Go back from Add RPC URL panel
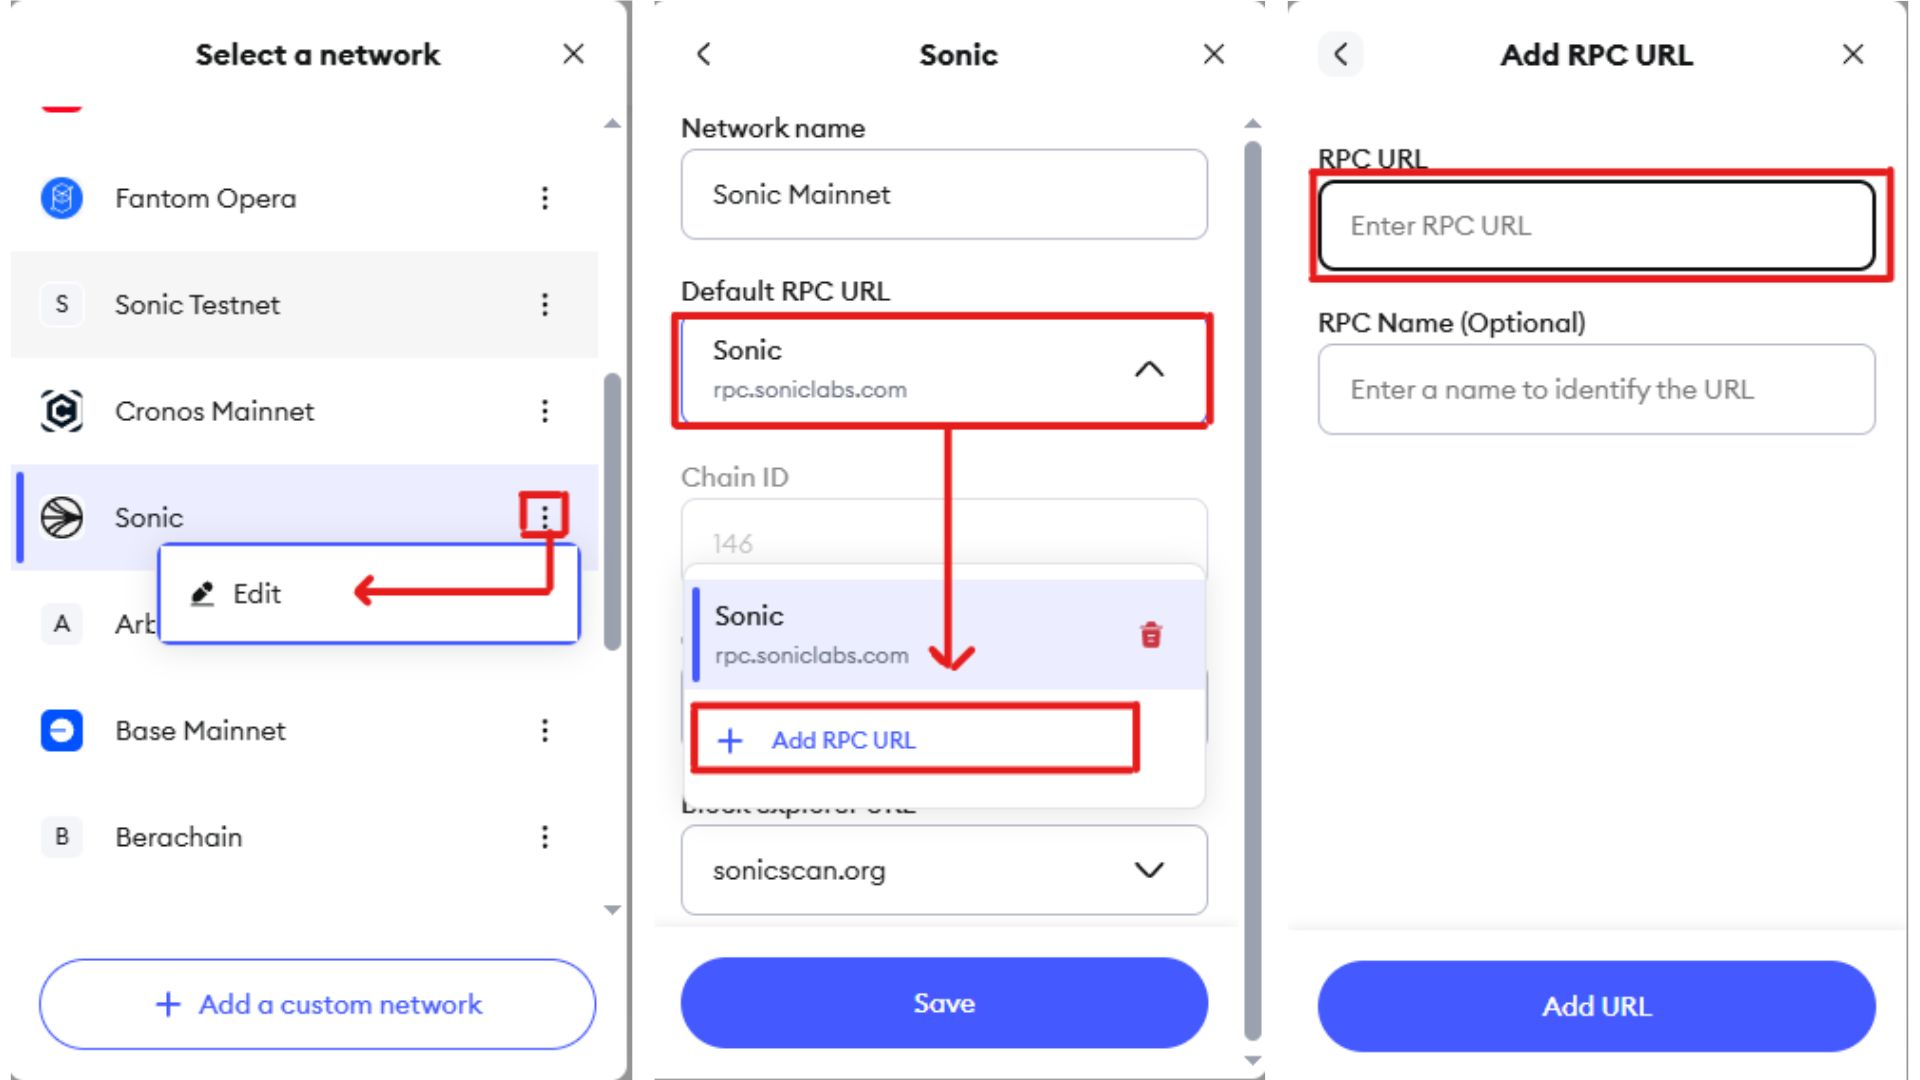The width and height of the screenshot is (1920, 1080). click(x=1341, y=54)
